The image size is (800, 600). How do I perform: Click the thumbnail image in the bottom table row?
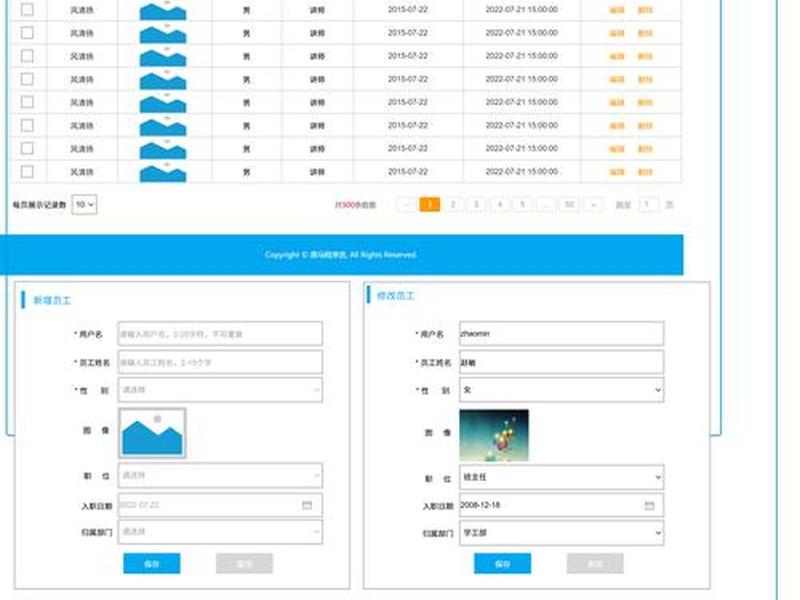[163, 172]
